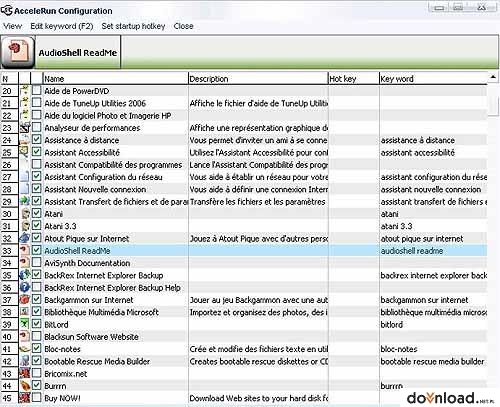The image size is (500, 407).
Task: Click Edit keyword (F2) menu item
Action: (62, 26)
